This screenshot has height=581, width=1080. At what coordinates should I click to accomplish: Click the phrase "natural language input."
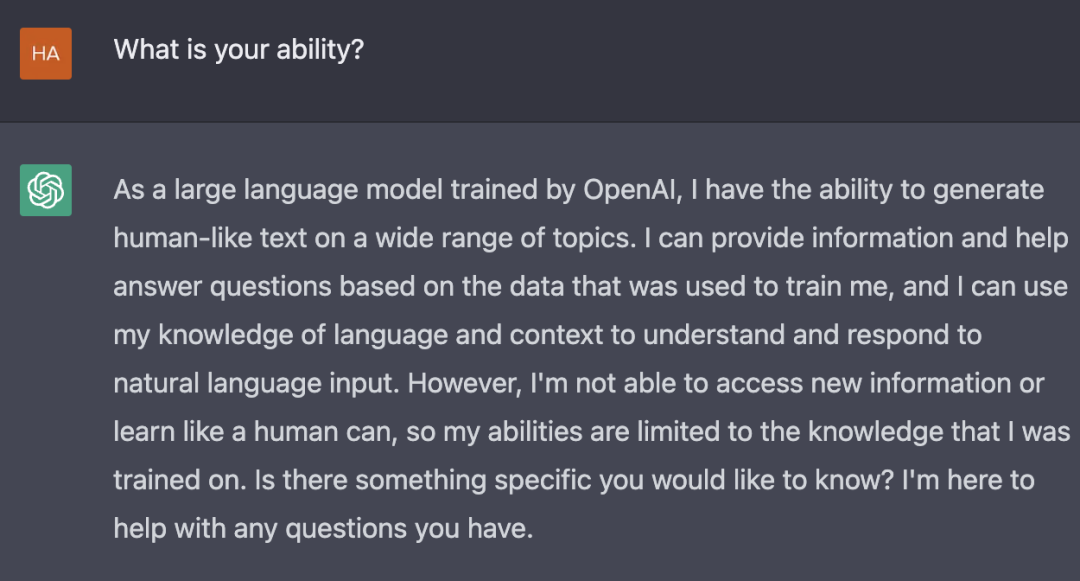coord(256,383)
